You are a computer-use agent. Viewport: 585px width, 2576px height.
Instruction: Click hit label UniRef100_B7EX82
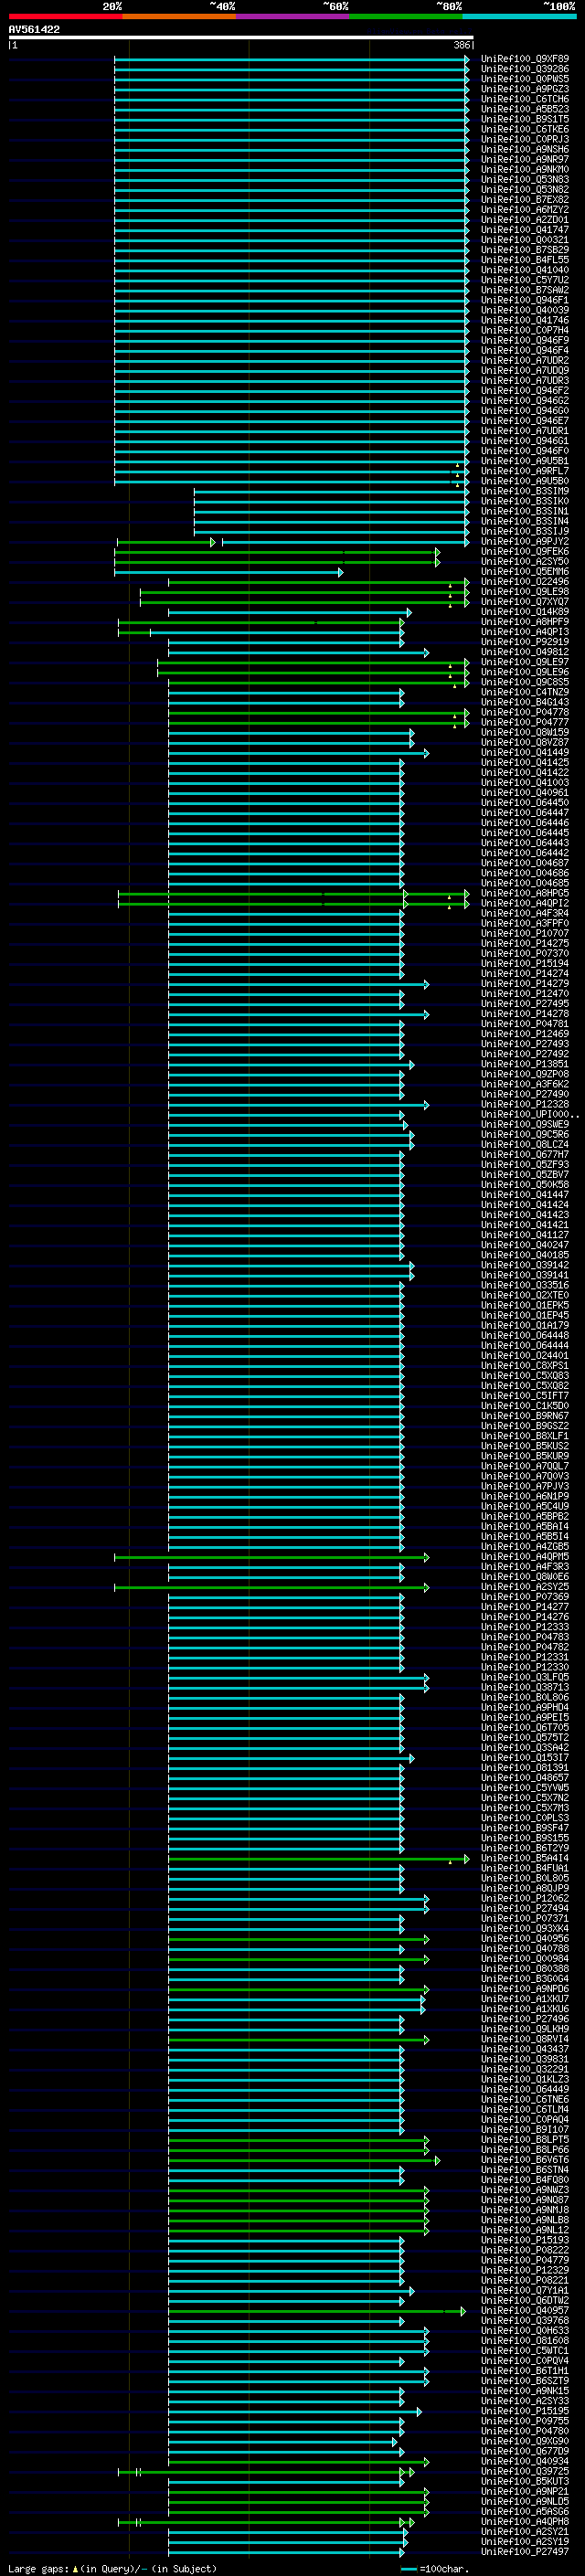[x=525, y=199]
